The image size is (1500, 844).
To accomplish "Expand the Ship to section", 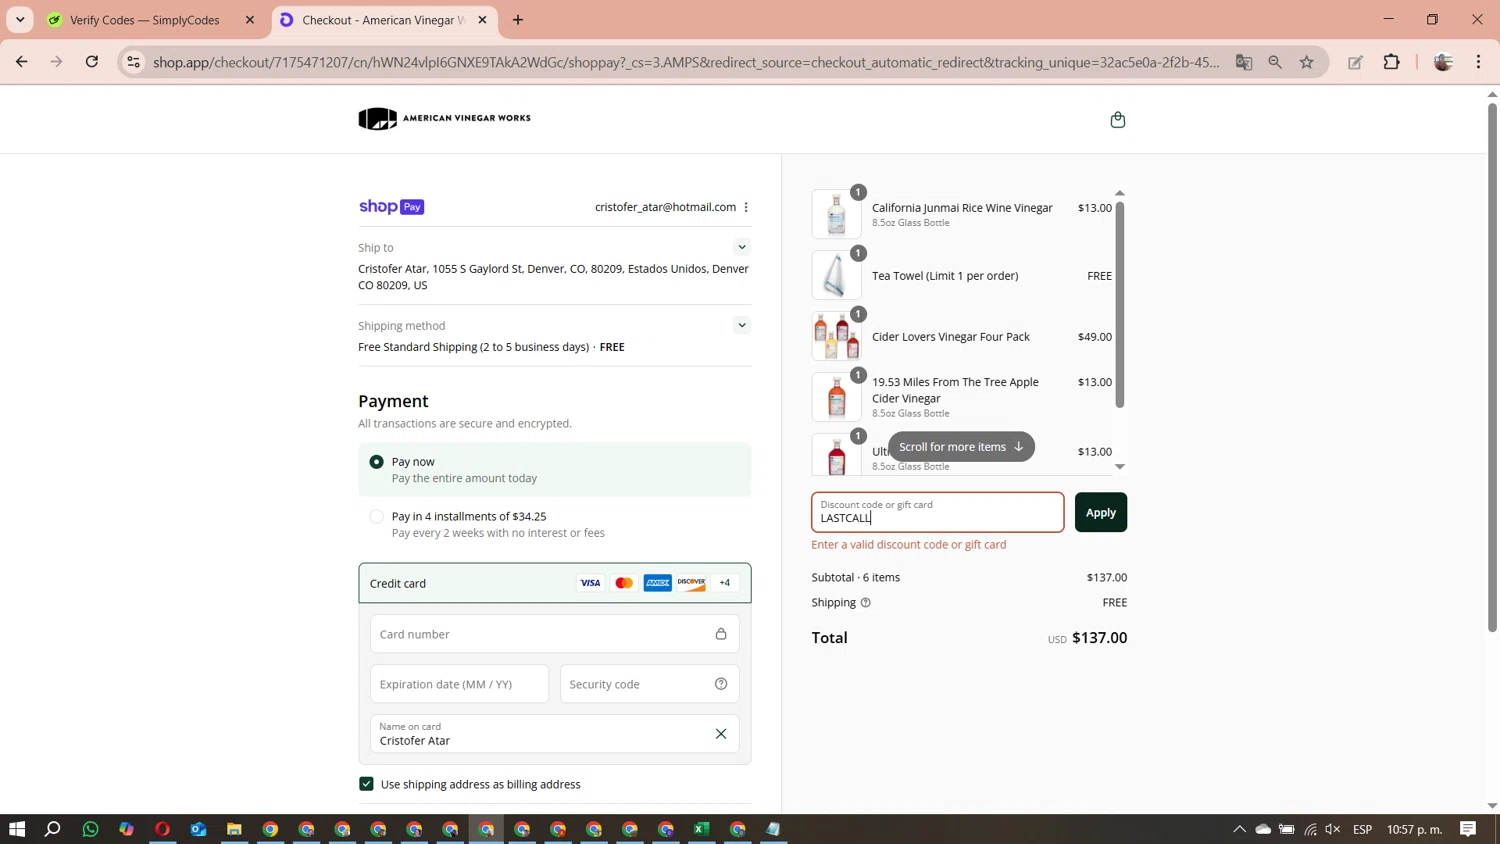I will click(742, 247).
